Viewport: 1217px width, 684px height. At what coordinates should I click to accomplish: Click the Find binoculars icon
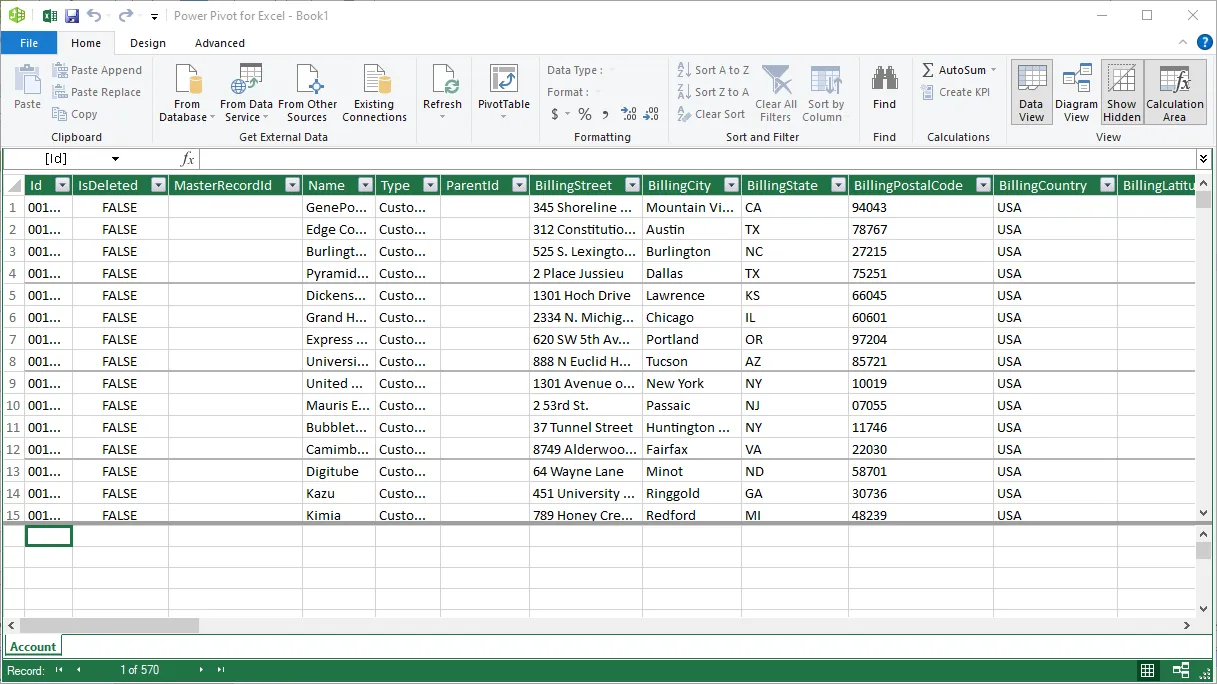tap(884, 81)
